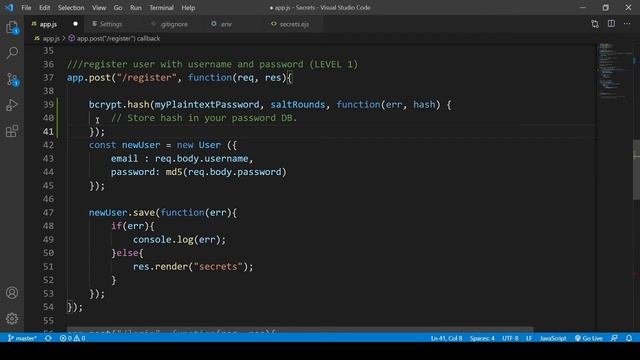
Task: Open the View menu
Action: 99,8
